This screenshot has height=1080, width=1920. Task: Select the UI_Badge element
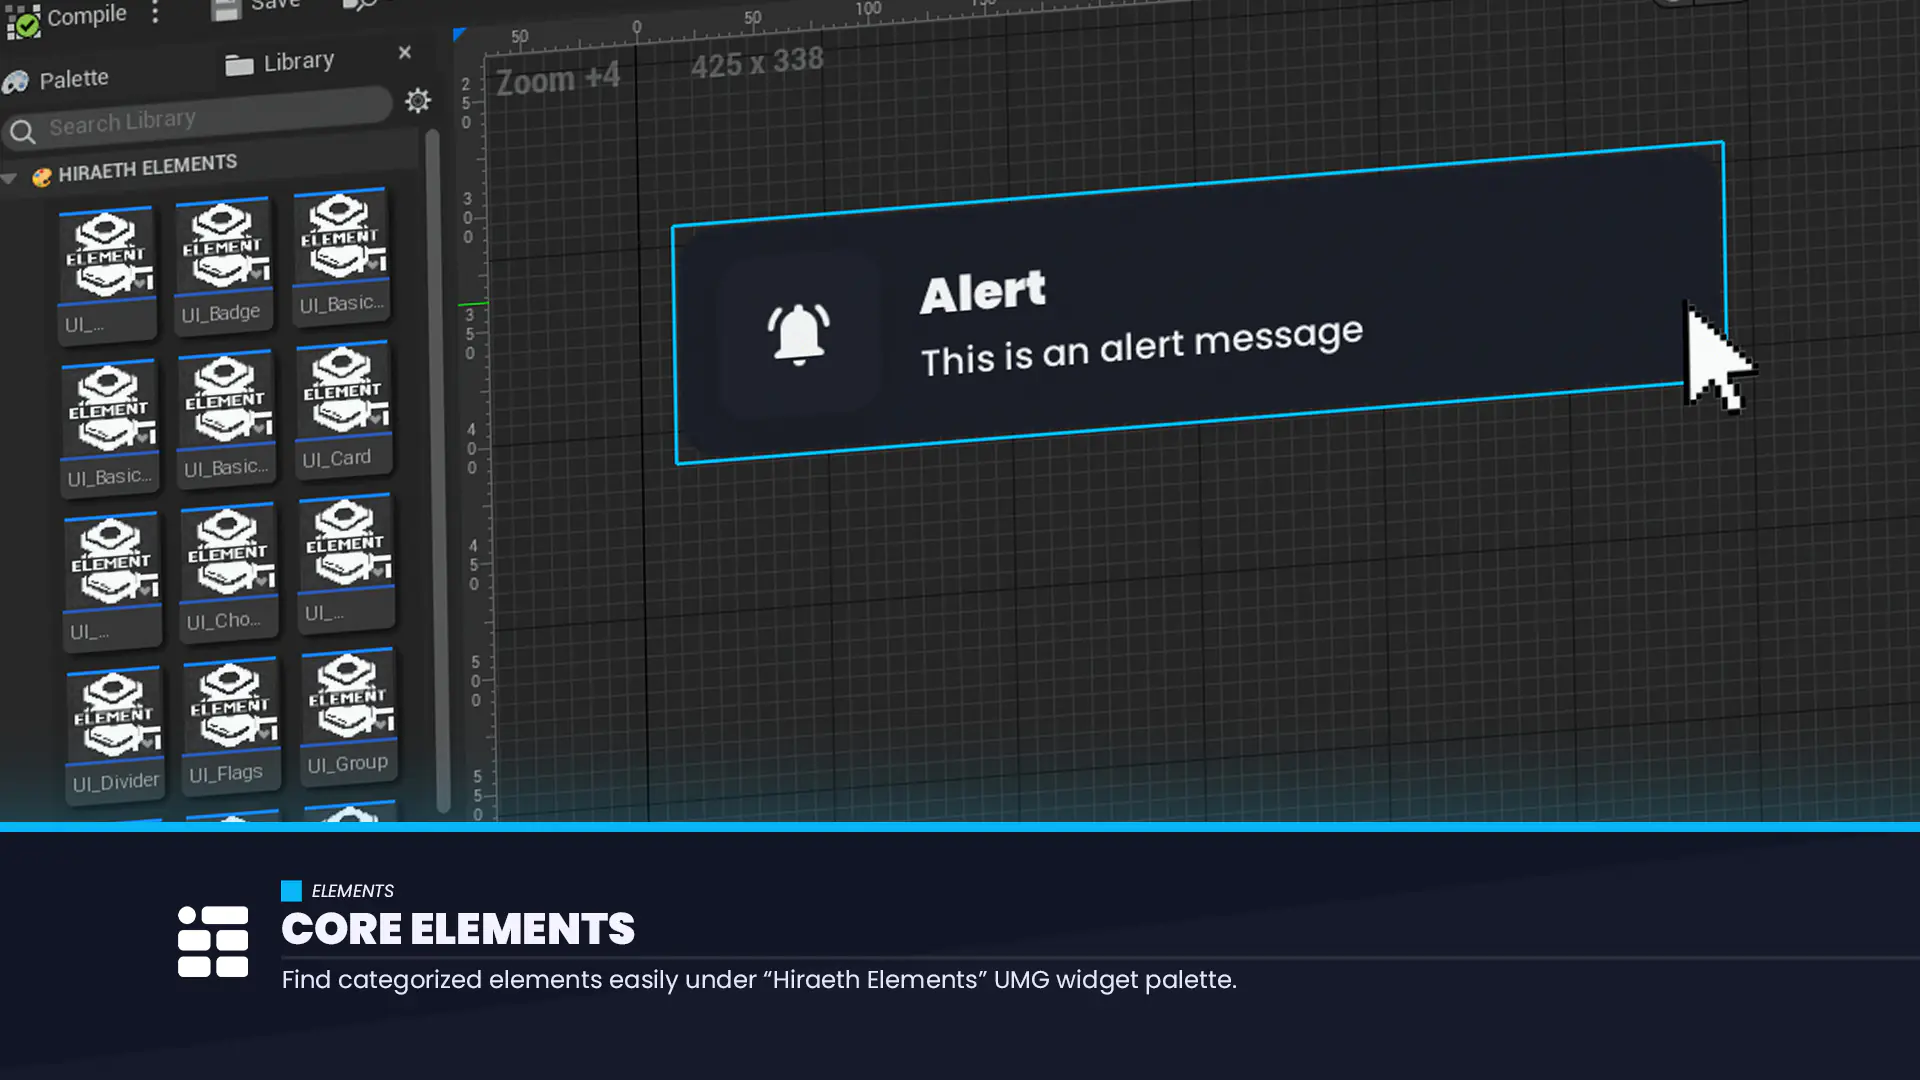click(222, 264)
